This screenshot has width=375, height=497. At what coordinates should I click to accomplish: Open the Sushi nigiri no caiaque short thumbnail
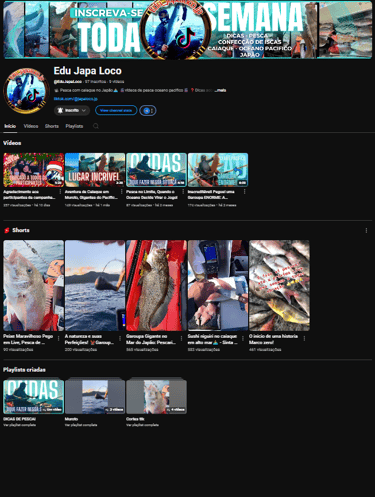218,286
